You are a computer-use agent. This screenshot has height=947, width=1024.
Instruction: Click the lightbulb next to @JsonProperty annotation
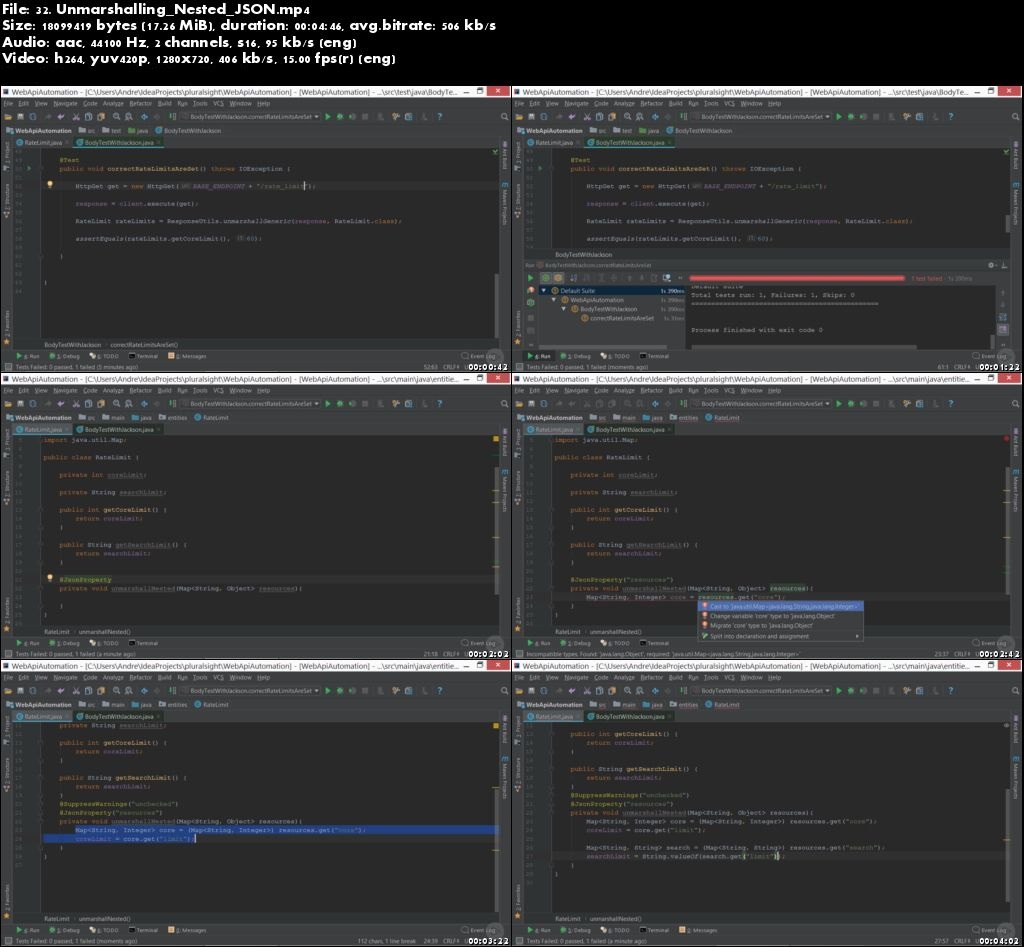click(x=49, y=579)
